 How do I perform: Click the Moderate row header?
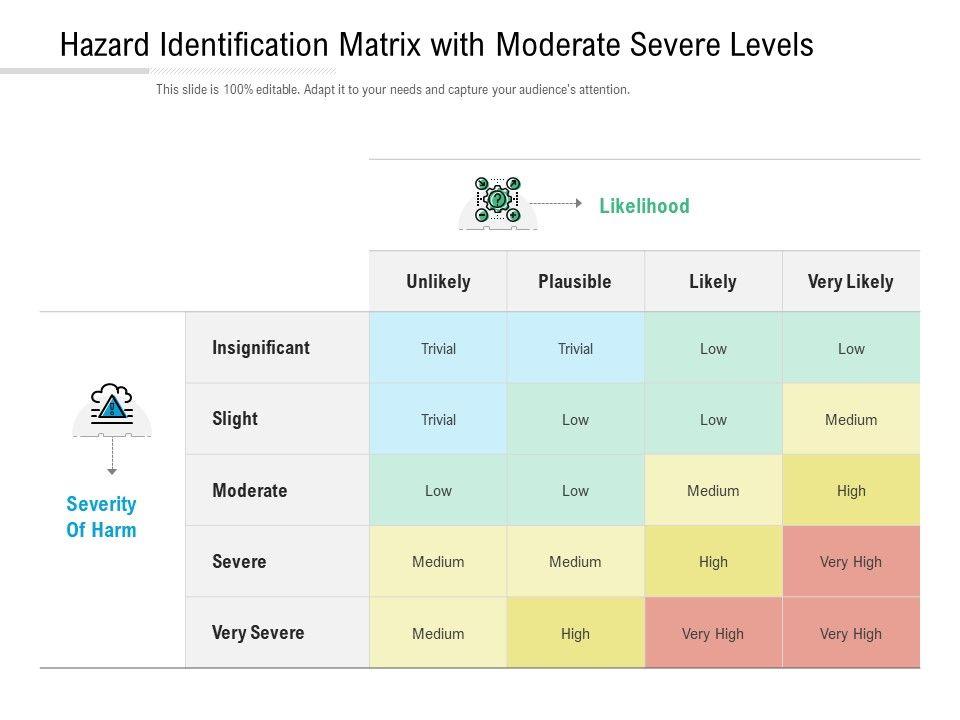[250, 491]
